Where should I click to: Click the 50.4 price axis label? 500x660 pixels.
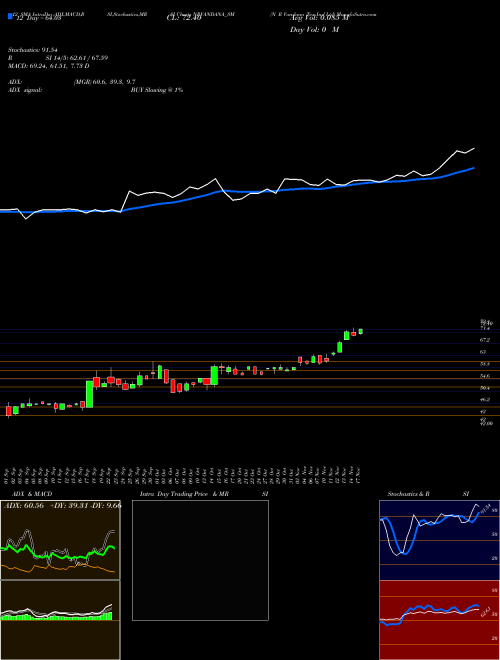pos(484,388)
